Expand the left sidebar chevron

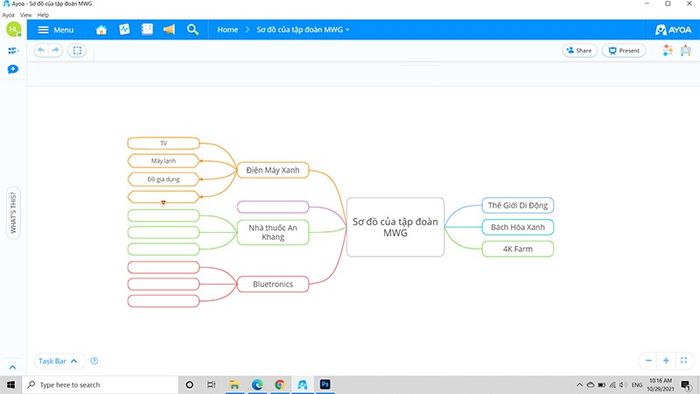[12, 367]
